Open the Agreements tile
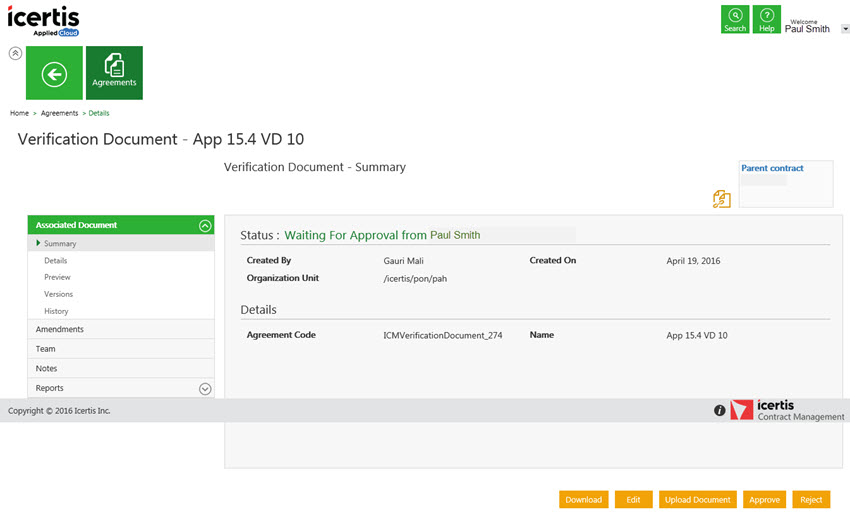The image size is (850, 519). click(114, 73)
